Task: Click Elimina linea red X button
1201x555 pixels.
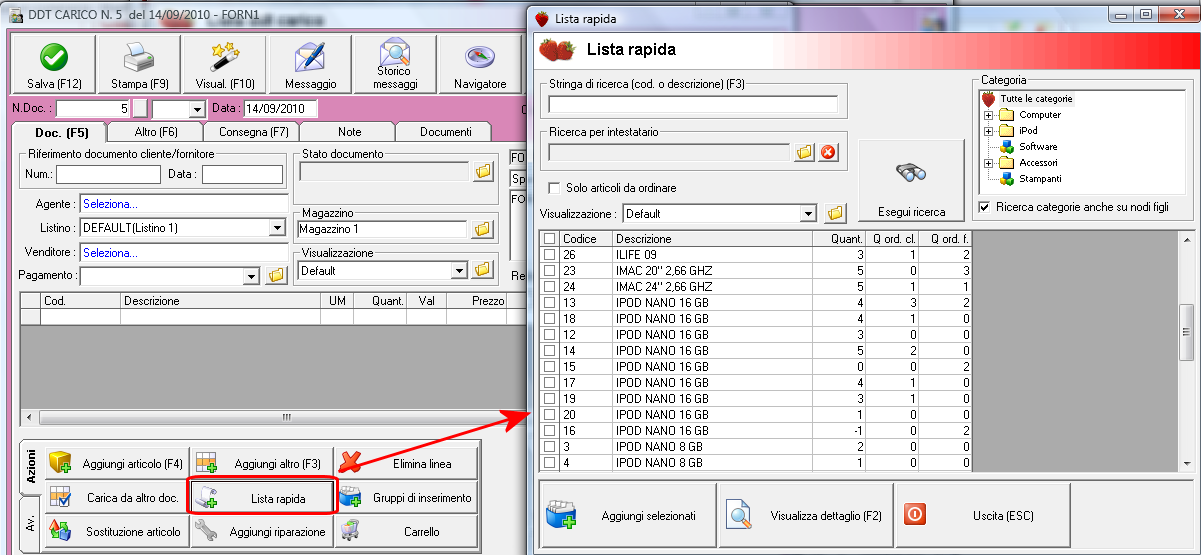Action: pos(407,463)
